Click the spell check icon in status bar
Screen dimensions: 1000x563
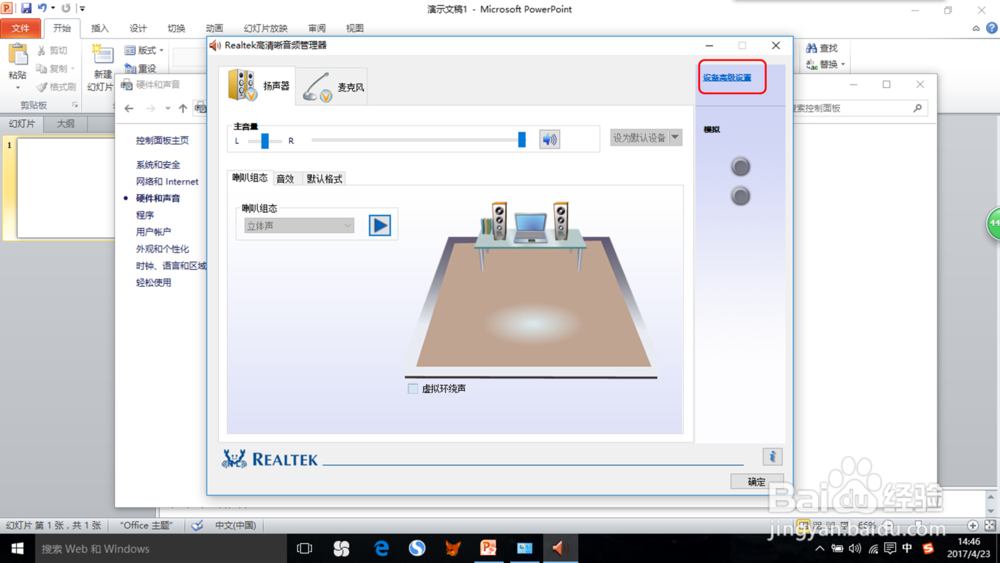pyautogui.click(x=198, y=525)
